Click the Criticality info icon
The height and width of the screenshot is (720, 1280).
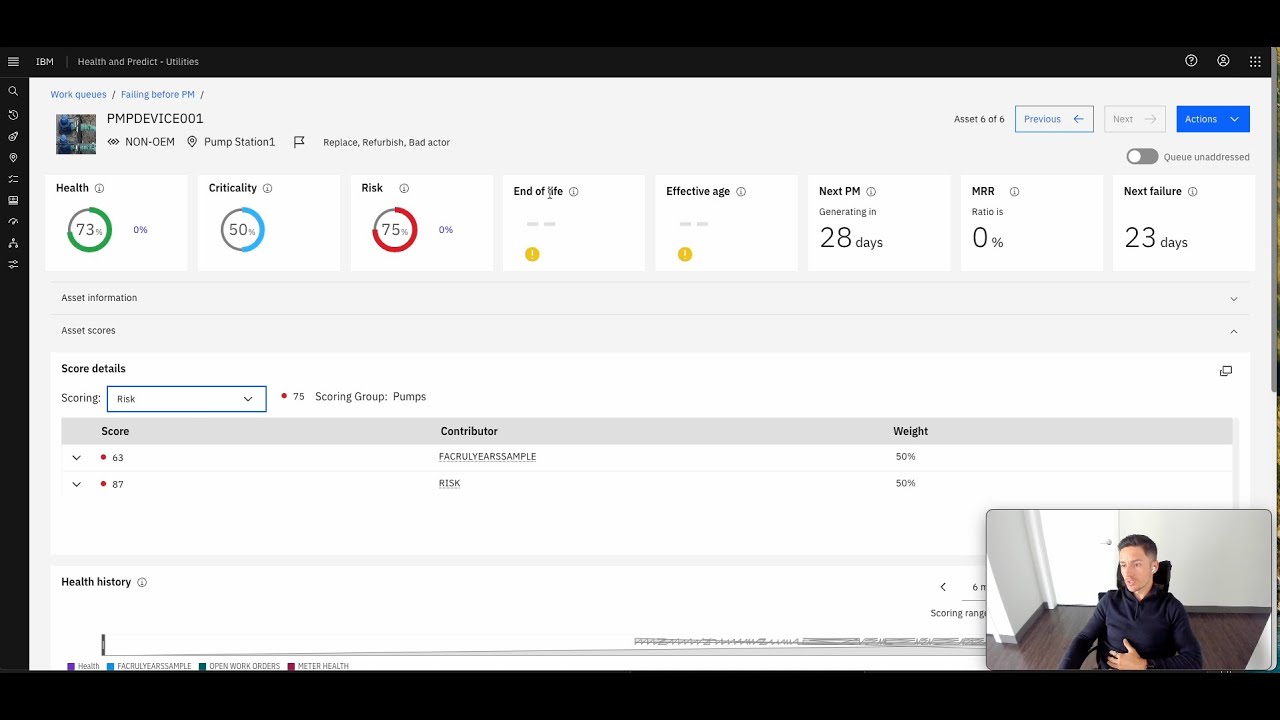click(x=267, y=188)
